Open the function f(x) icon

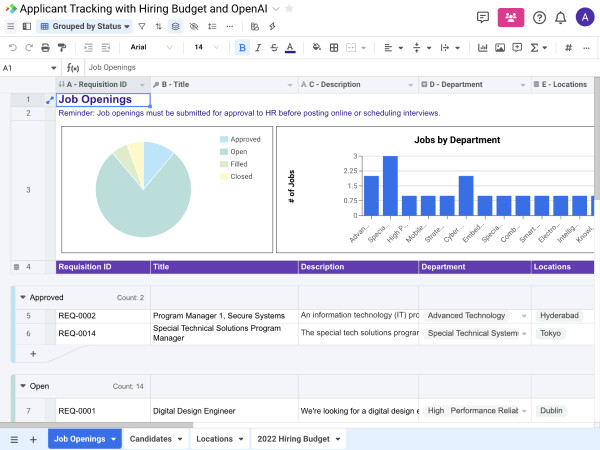tap(73, 68)
